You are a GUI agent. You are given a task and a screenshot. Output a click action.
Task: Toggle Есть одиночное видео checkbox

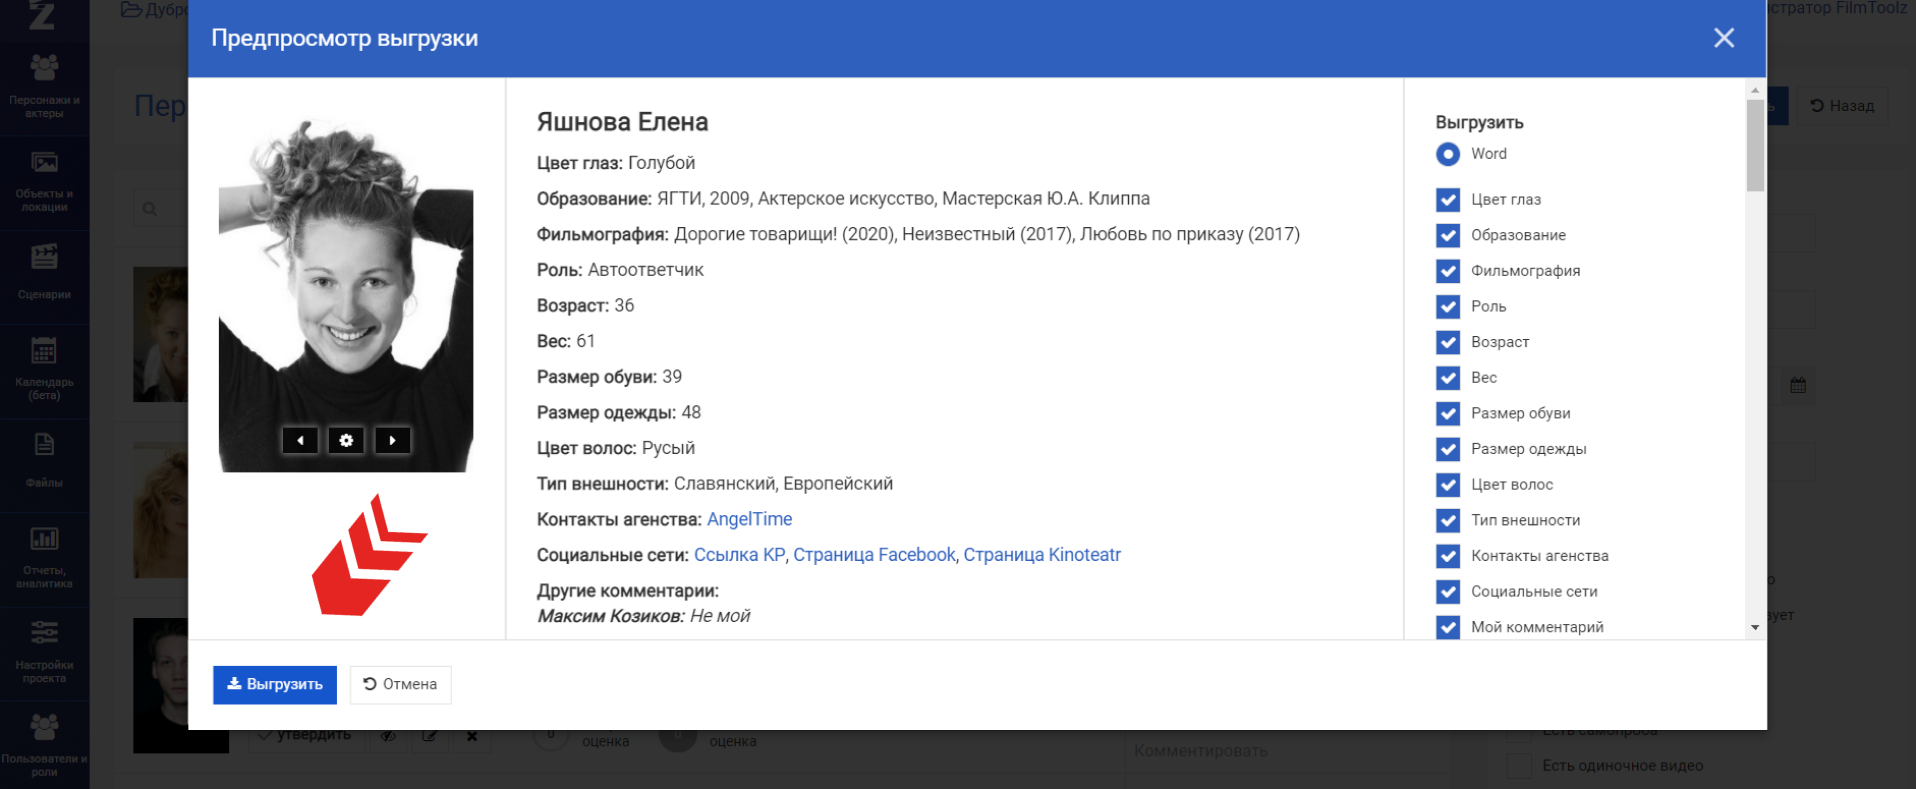click(x=1519, y=766)
